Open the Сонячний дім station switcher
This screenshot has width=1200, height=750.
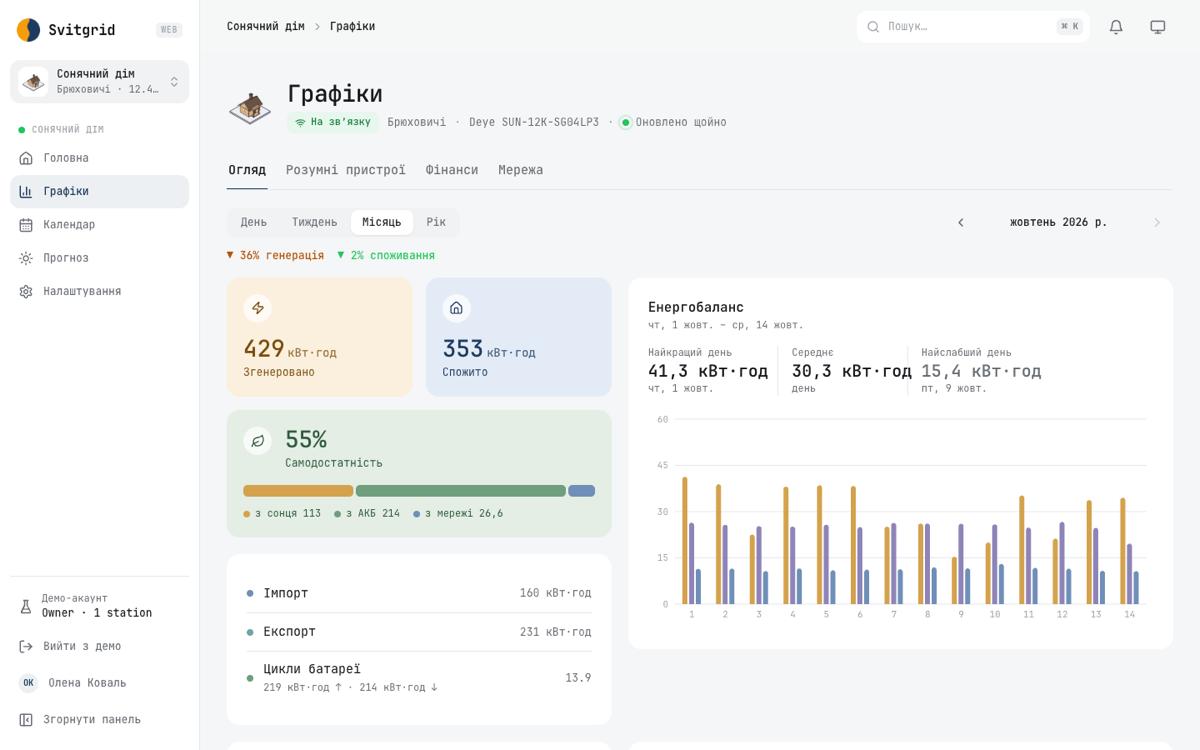(x=99, y=82)
